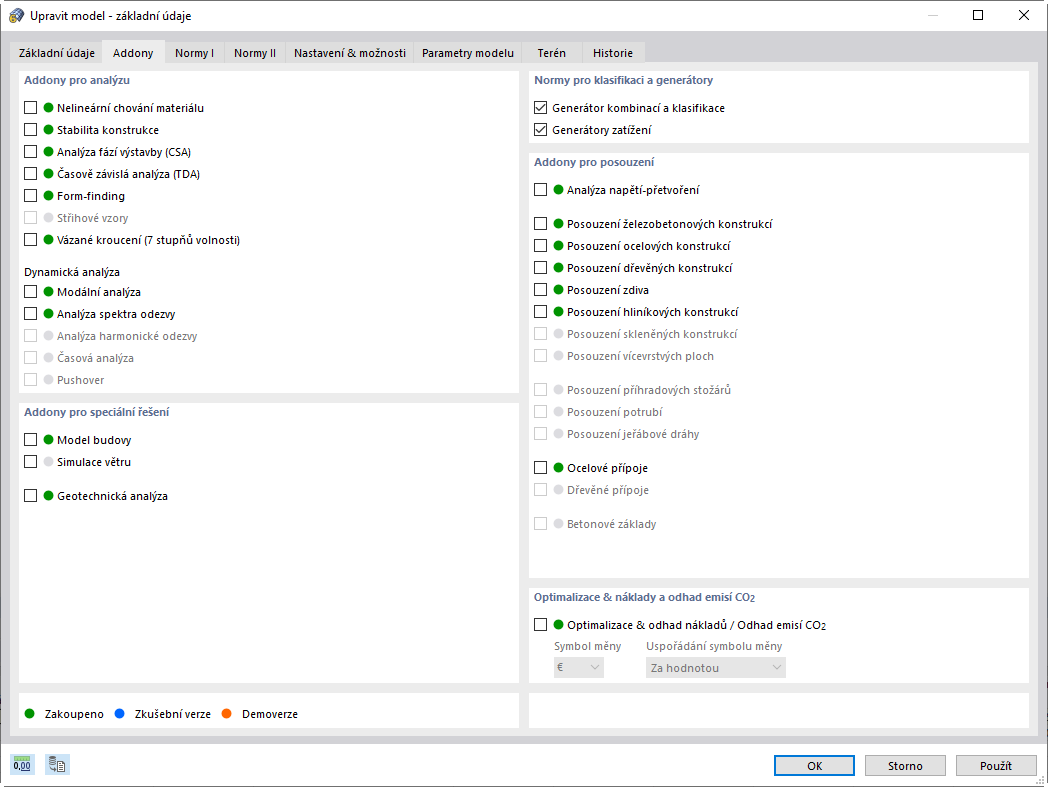Enable Nelineární chování materiálu checkbox

pyautogui.click(x=31, y=108)
